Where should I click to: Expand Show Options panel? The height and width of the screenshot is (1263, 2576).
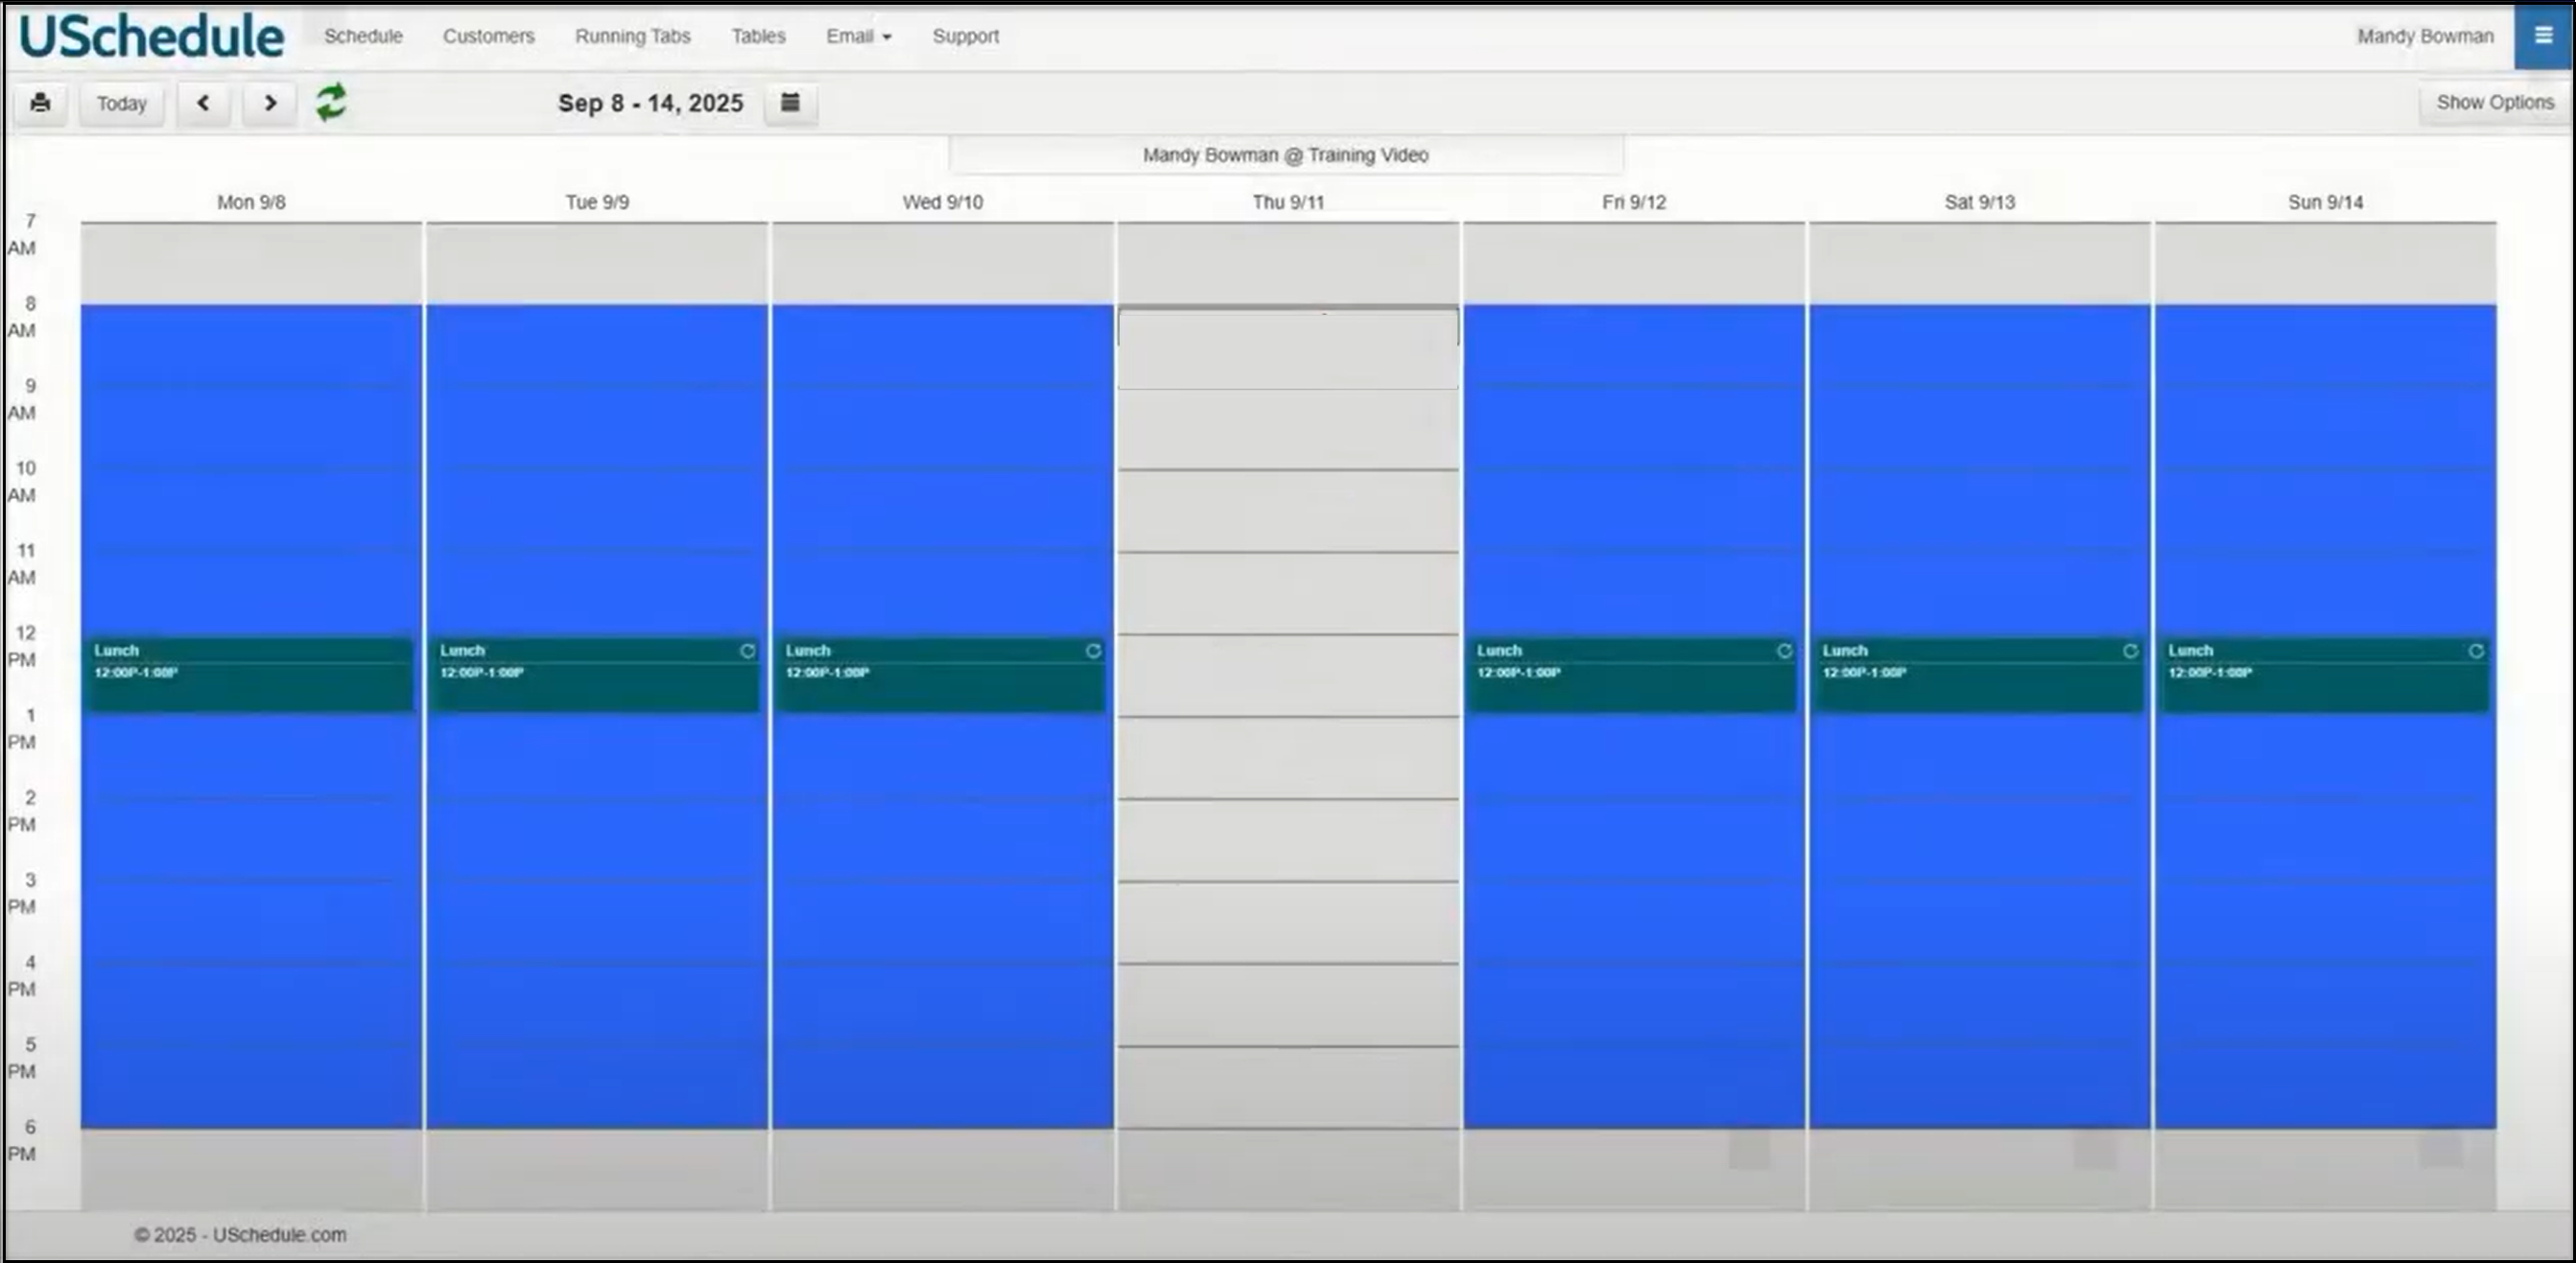point(2494,102)
